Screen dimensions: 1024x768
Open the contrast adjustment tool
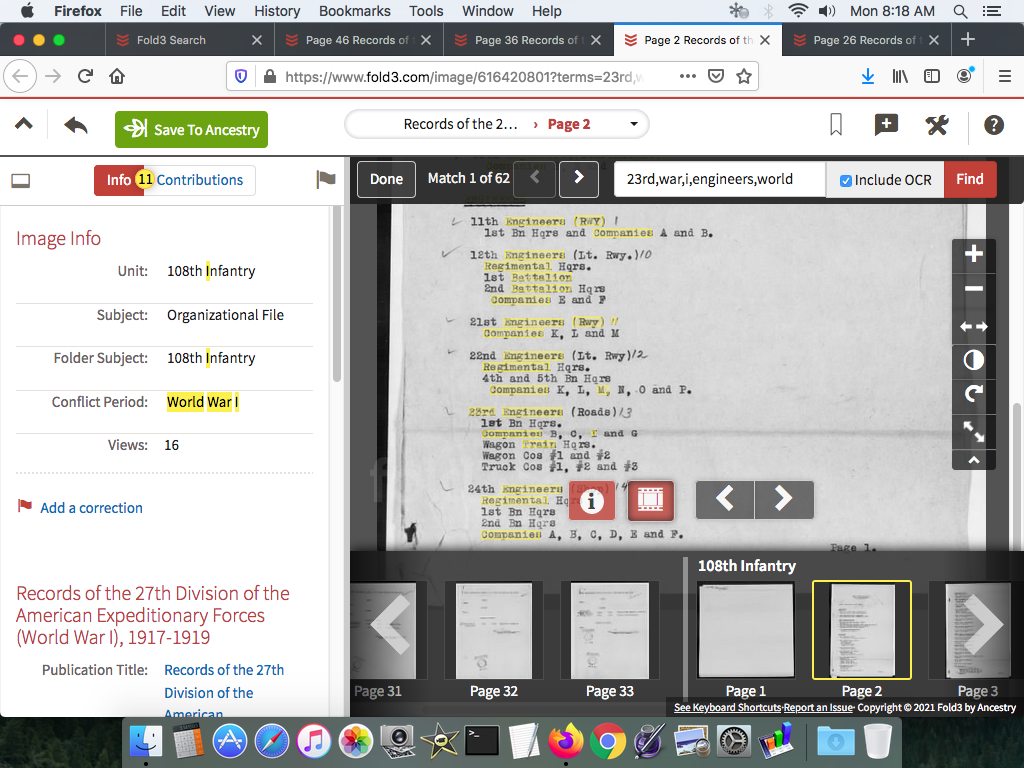pos(974,360)
